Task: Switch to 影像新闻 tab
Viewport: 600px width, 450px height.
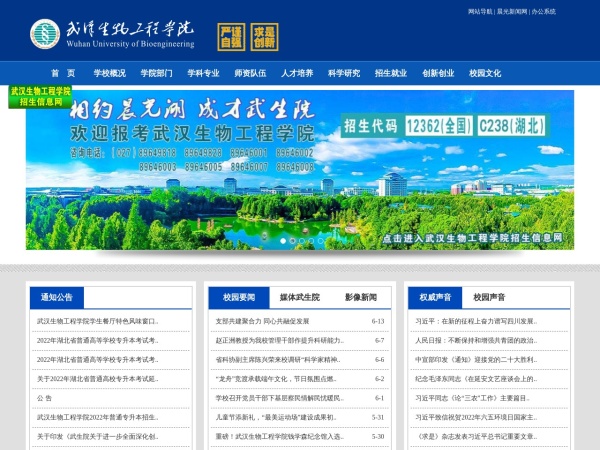Action: [x=361, y=297]
